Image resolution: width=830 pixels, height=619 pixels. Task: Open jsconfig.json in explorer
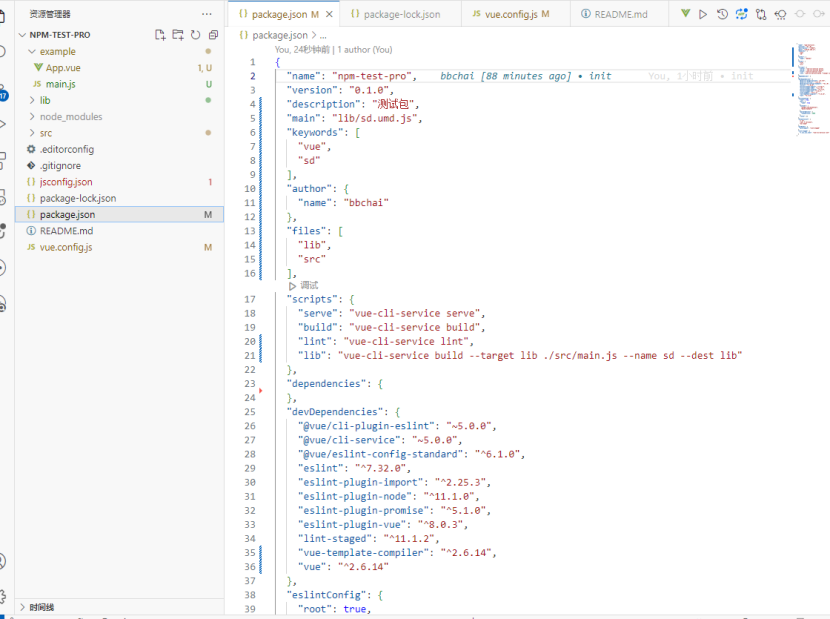[66, 182]
